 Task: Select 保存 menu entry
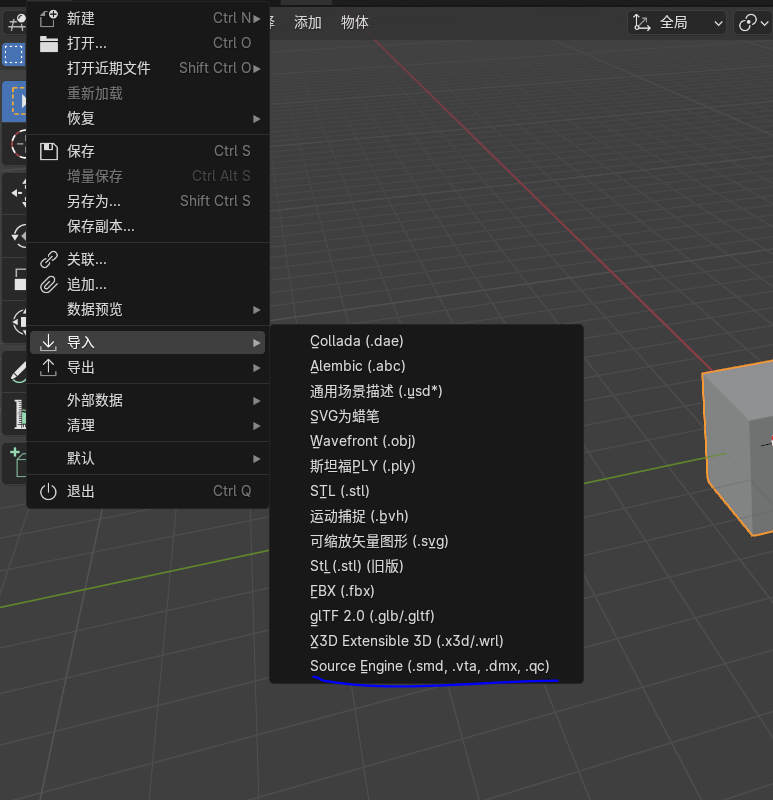(x=148, y=151)
